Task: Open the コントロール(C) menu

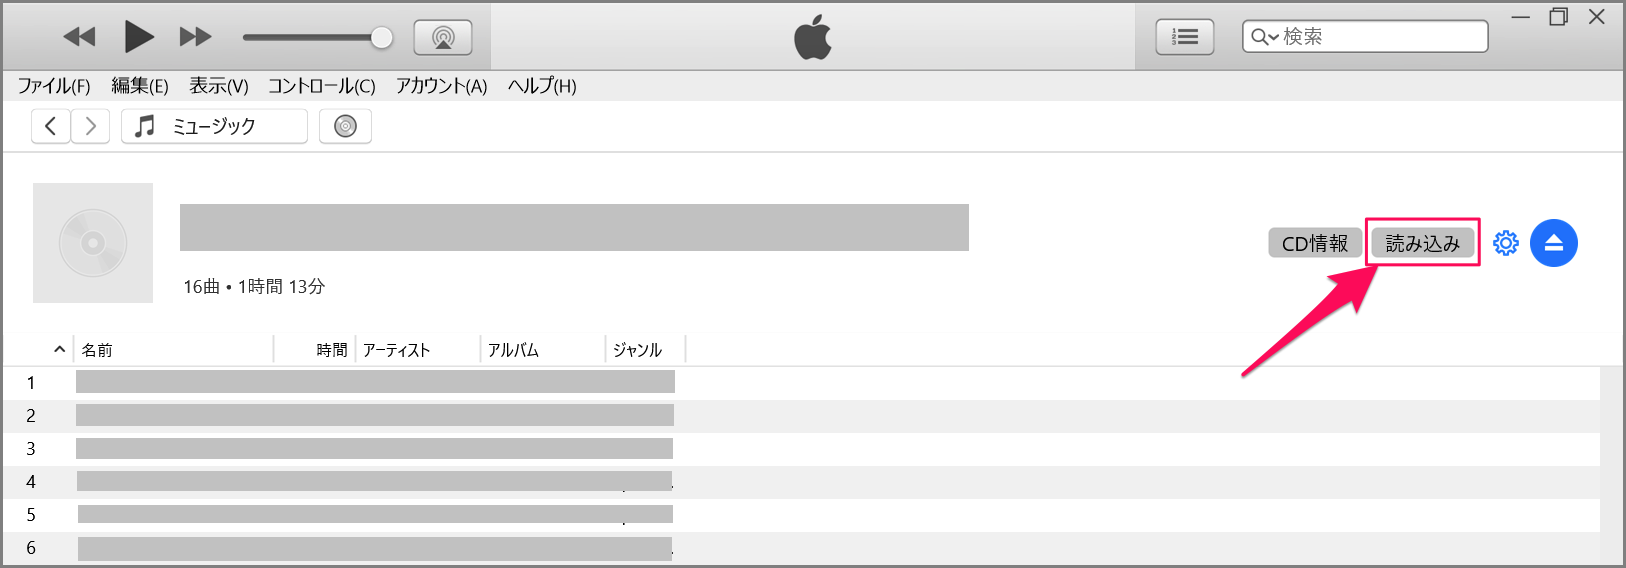Action: point(321,86)
